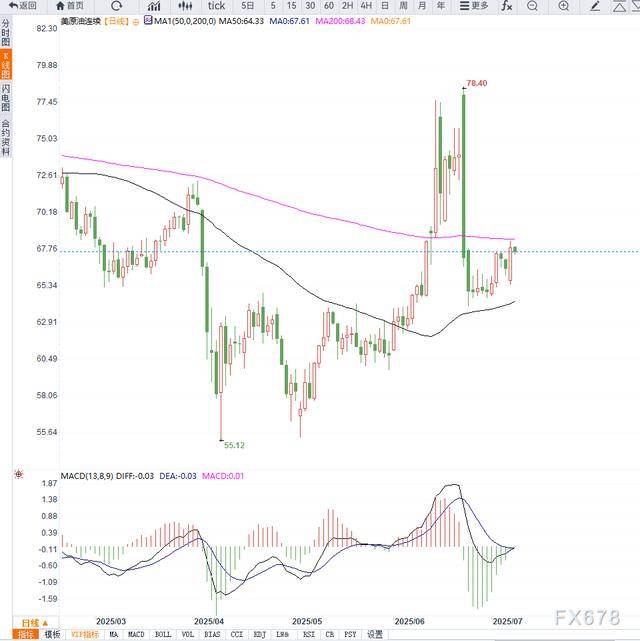Switch to the 分时图 side tab
Image resolution: width=640 pixels, height=641 pixels.
pos(6,37)
